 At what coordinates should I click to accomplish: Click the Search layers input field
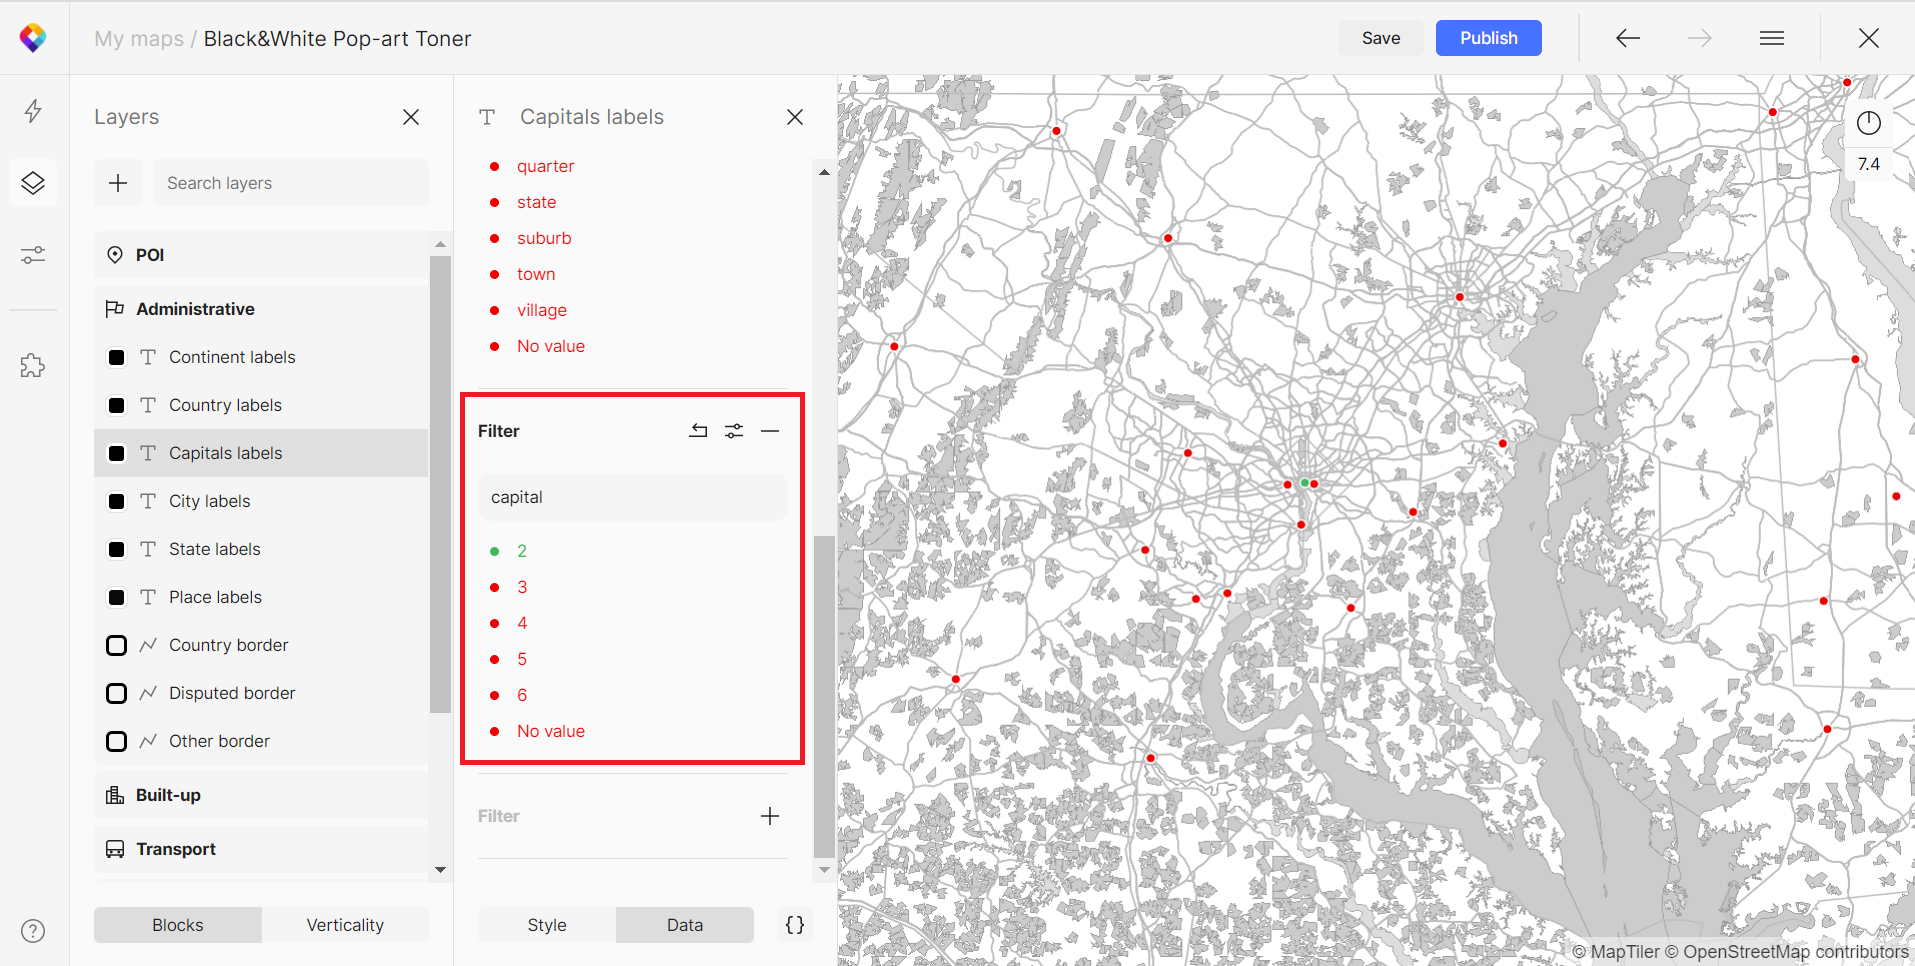tap(290, 183)
